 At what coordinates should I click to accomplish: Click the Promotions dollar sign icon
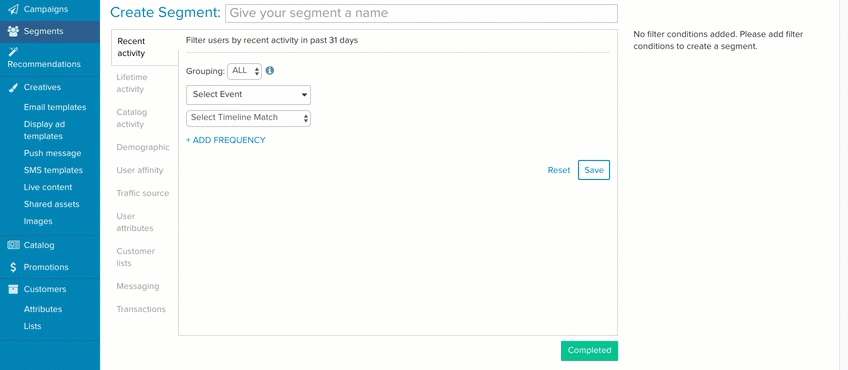13,267
